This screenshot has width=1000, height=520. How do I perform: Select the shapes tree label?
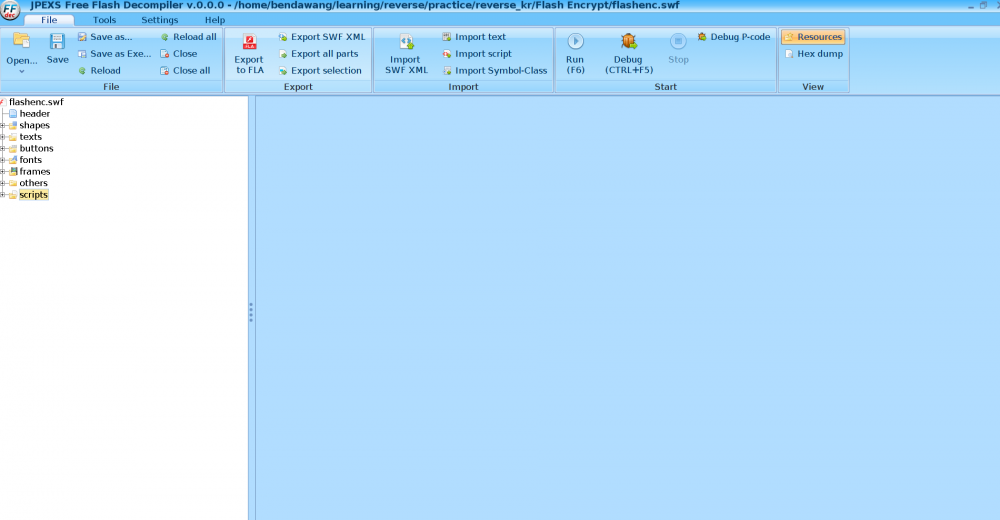[34, 125]
